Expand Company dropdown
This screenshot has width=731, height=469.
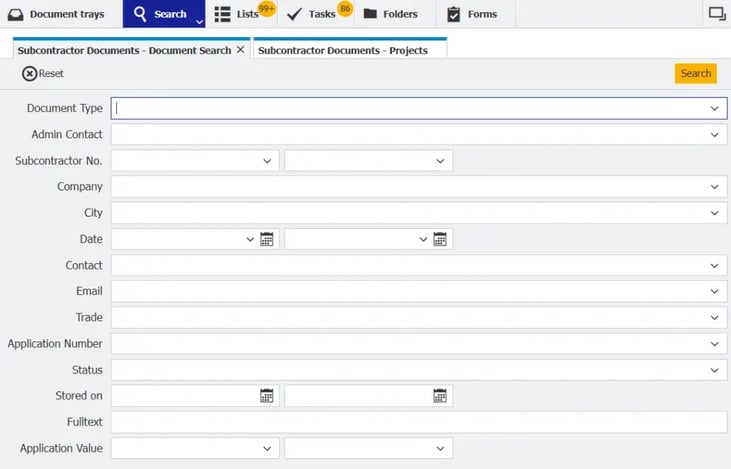coord(714,187)
